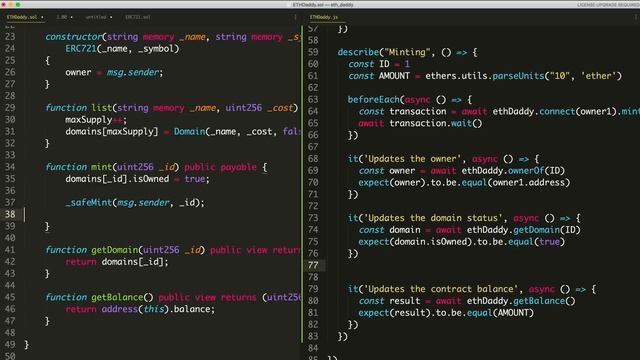Click the LICENSE UPGRADE REQUIRED notice
This screenshot has height=360, width=640.
coord(608,5)
